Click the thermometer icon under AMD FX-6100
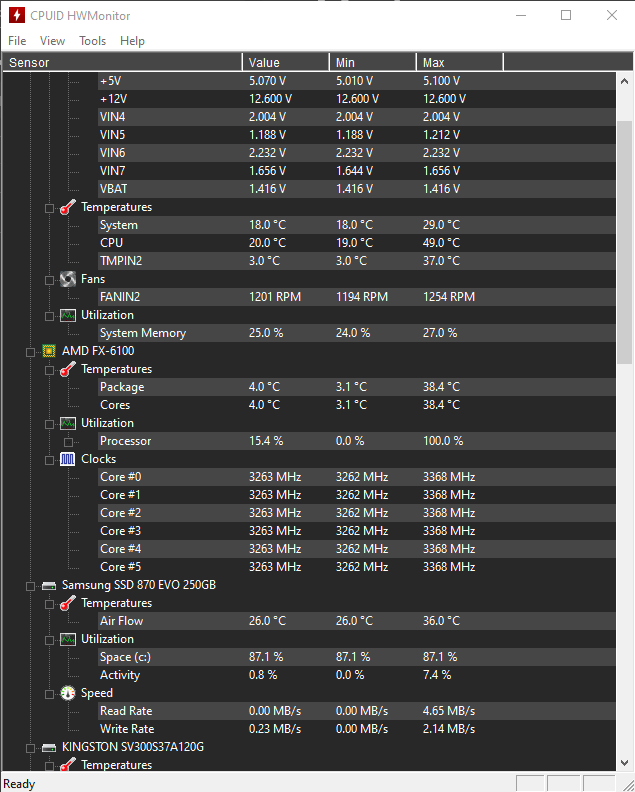 point(68,369)
